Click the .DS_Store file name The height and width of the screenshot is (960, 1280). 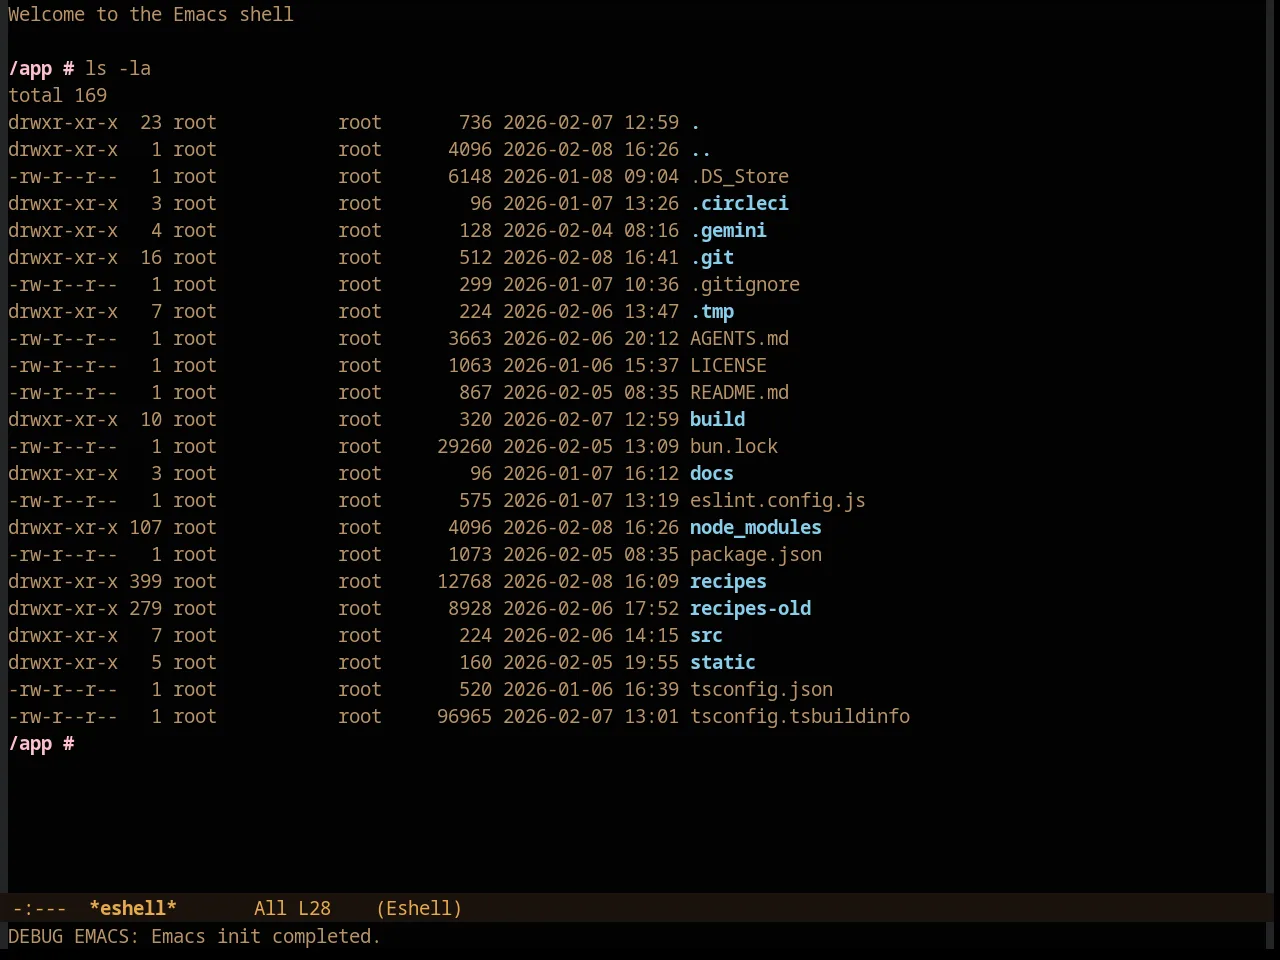739,176
